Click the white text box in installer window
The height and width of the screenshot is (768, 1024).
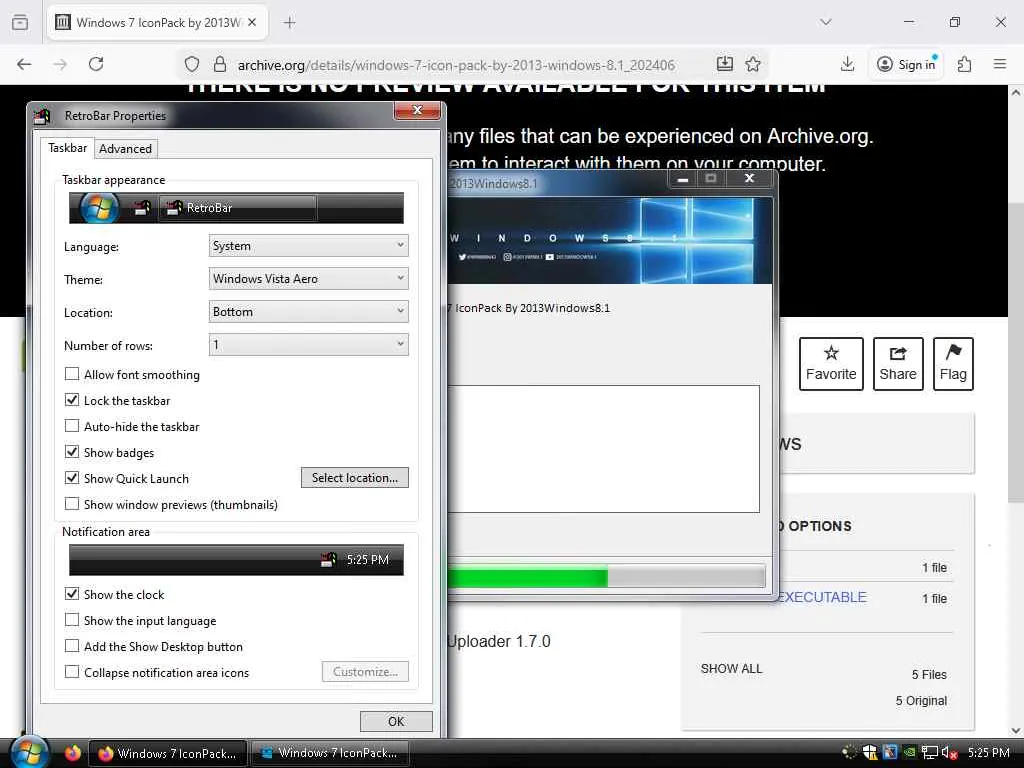[x=603, y=449]
